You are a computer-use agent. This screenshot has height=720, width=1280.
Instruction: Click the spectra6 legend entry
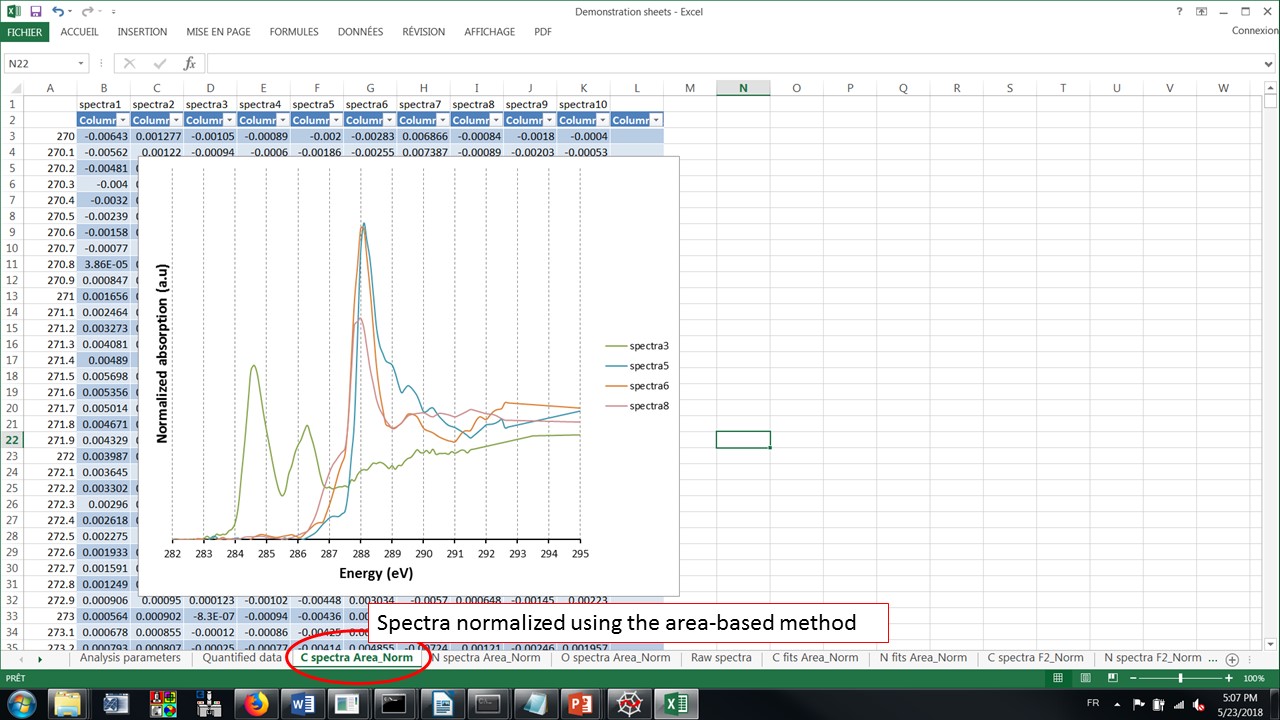(x=637, y=386)
